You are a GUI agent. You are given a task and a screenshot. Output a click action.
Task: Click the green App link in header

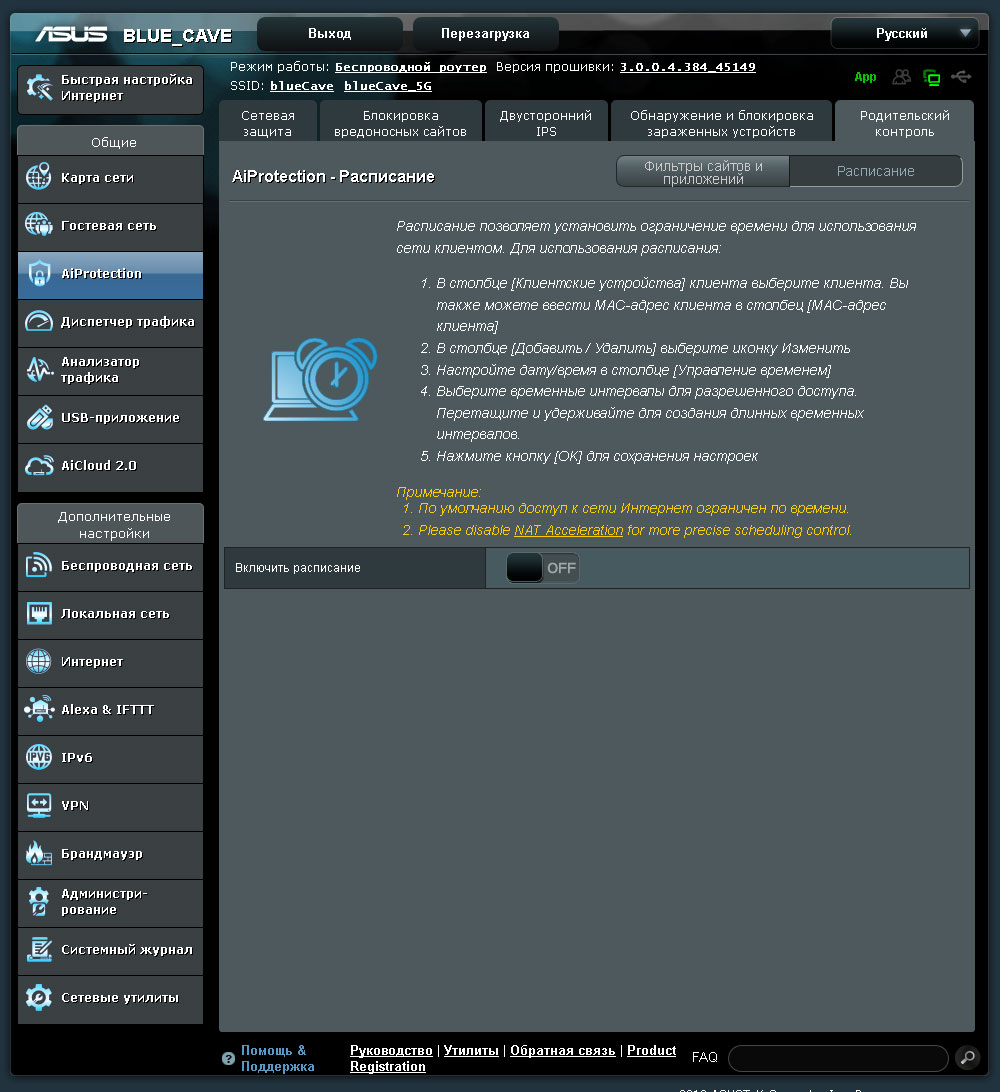[x=865, y=77]
